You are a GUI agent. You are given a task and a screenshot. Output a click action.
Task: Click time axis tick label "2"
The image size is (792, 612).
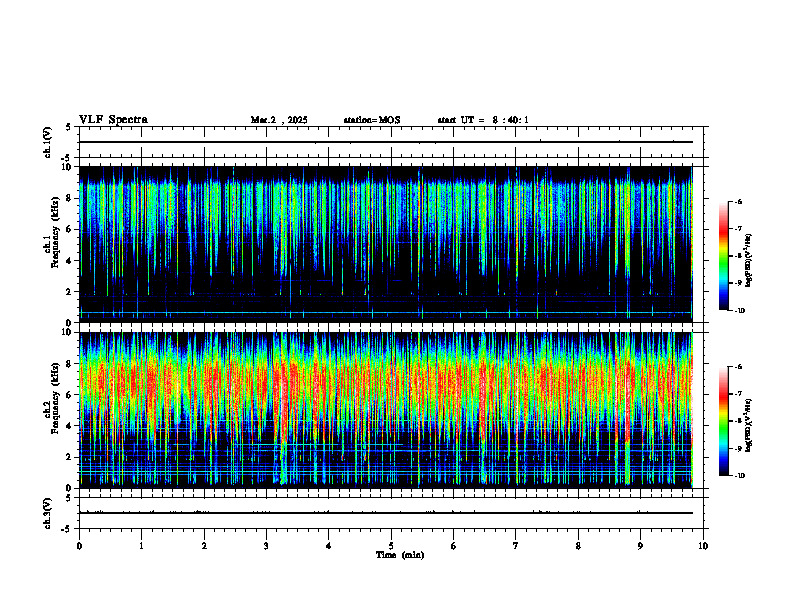coord(204,545)
